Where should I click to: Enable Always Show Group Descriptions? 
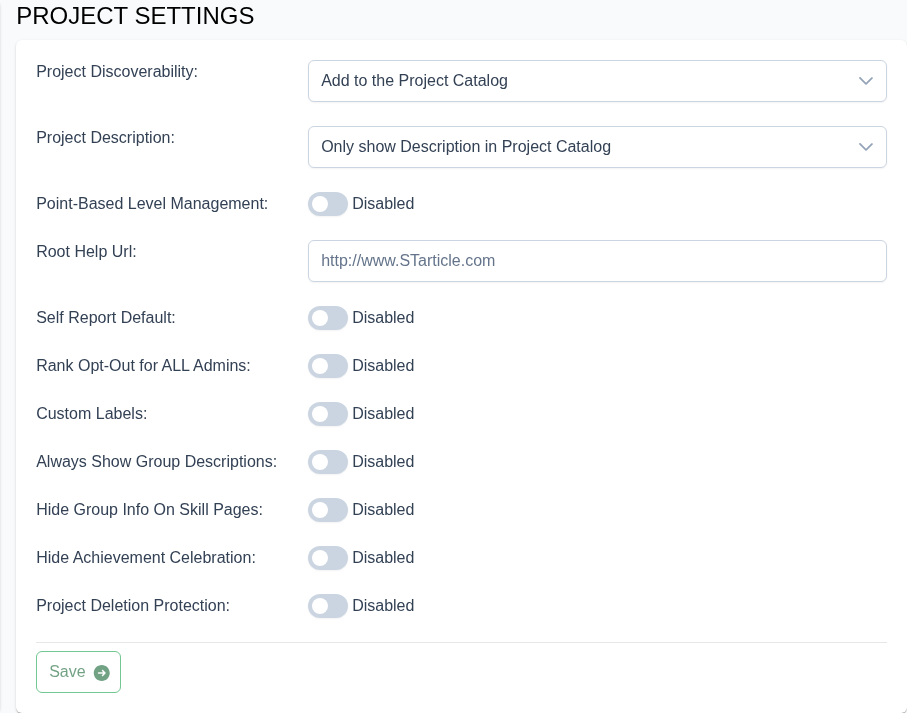pos(327,462)
